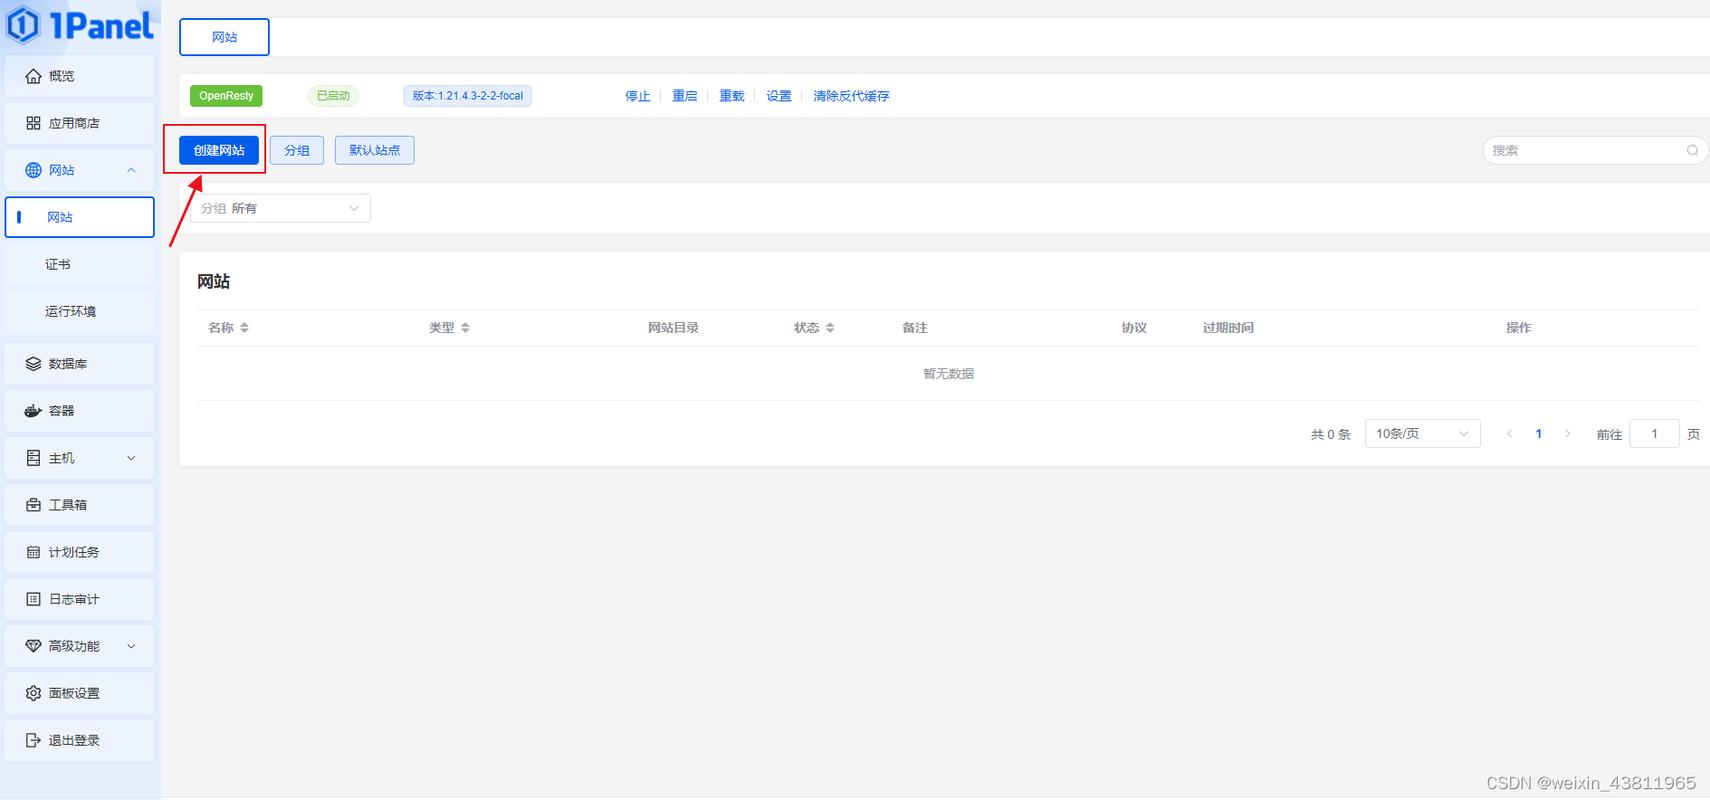This screenshot has width=1710, height=800.
Task: Click search magnifier icon in 搜索 box
Action: 1692,150
